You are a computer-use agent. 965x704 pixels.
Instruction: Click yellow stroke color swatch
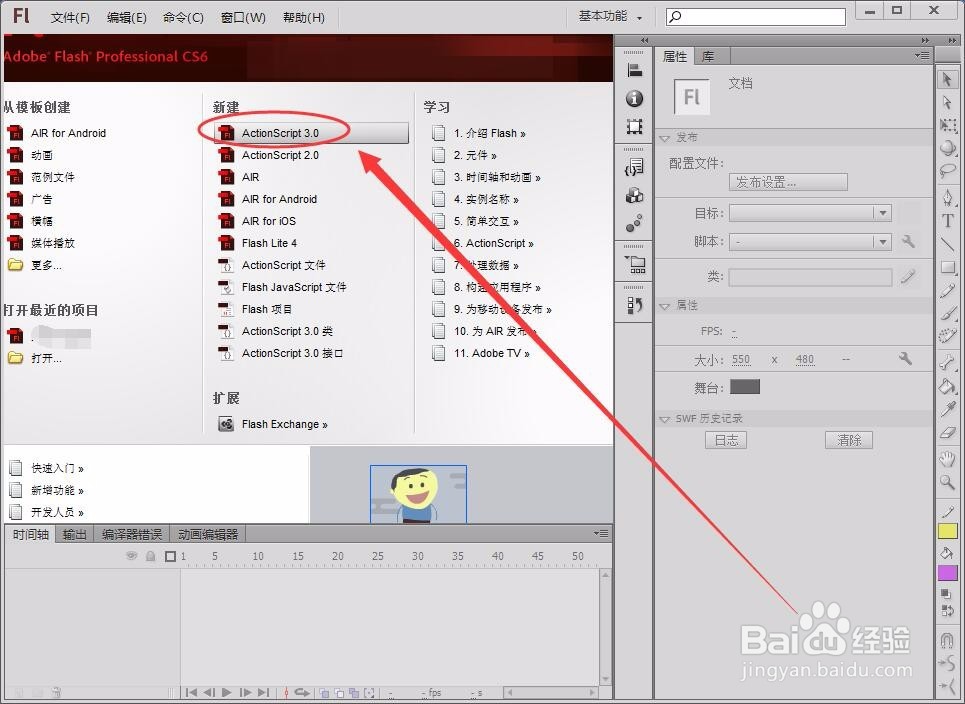(948, 531)
